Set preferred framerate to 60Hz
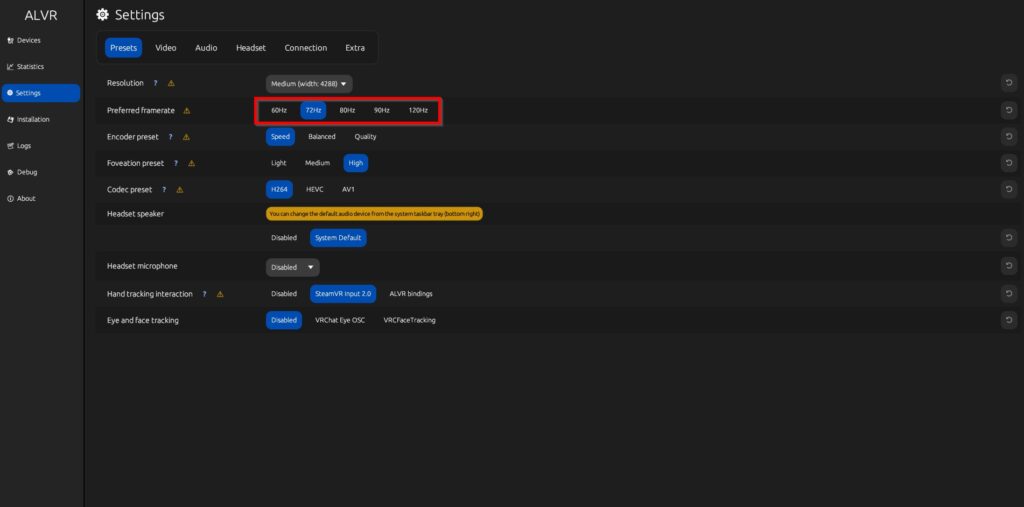 click(x=279, y=110)
